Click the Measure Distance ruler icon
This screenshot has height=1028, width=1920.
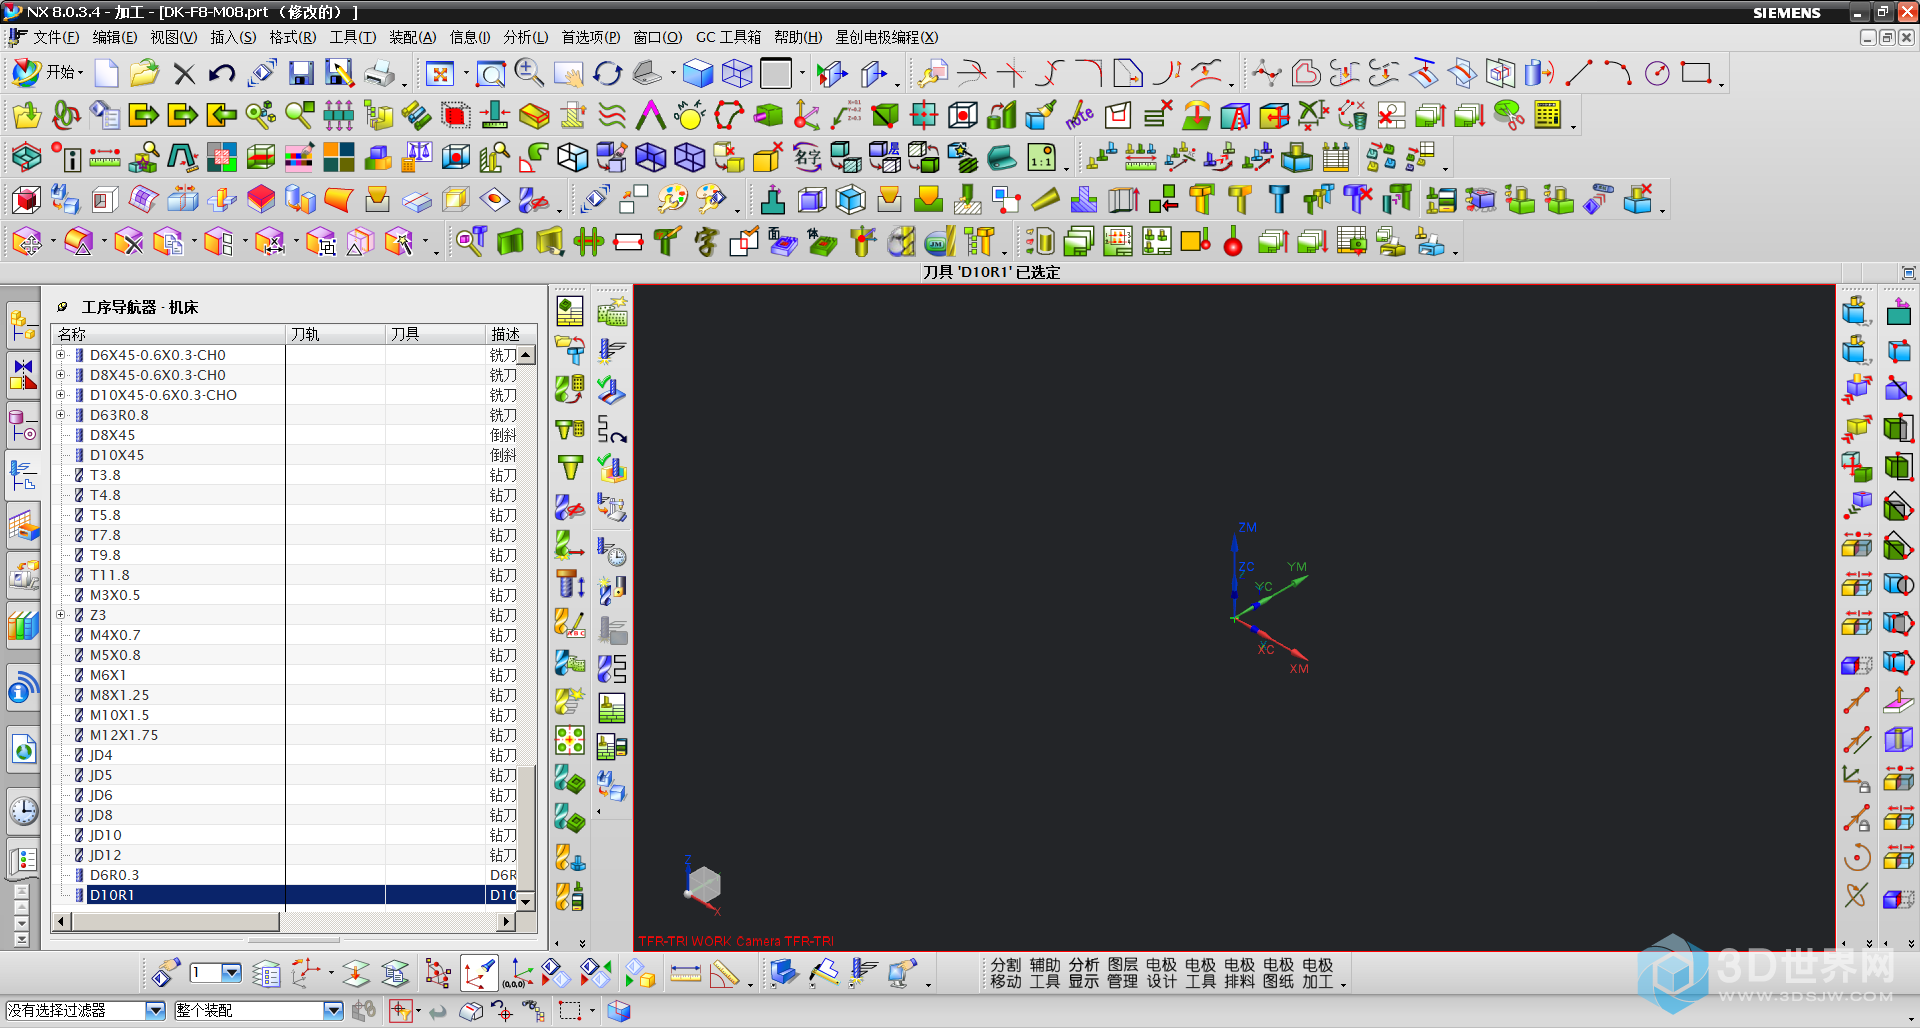coord(686,973)
